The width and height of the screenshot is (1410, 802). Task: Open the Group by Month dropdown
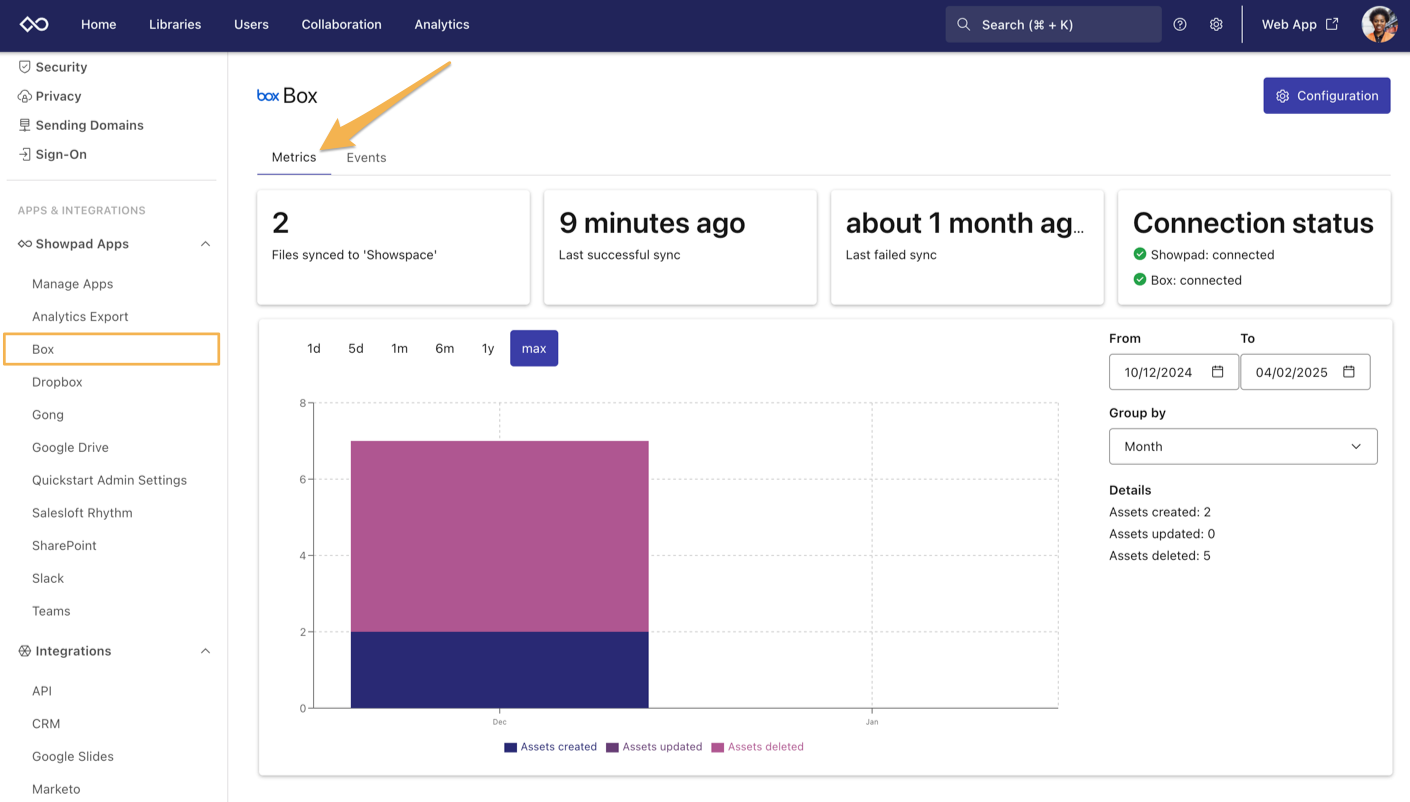click(1243, 446)
